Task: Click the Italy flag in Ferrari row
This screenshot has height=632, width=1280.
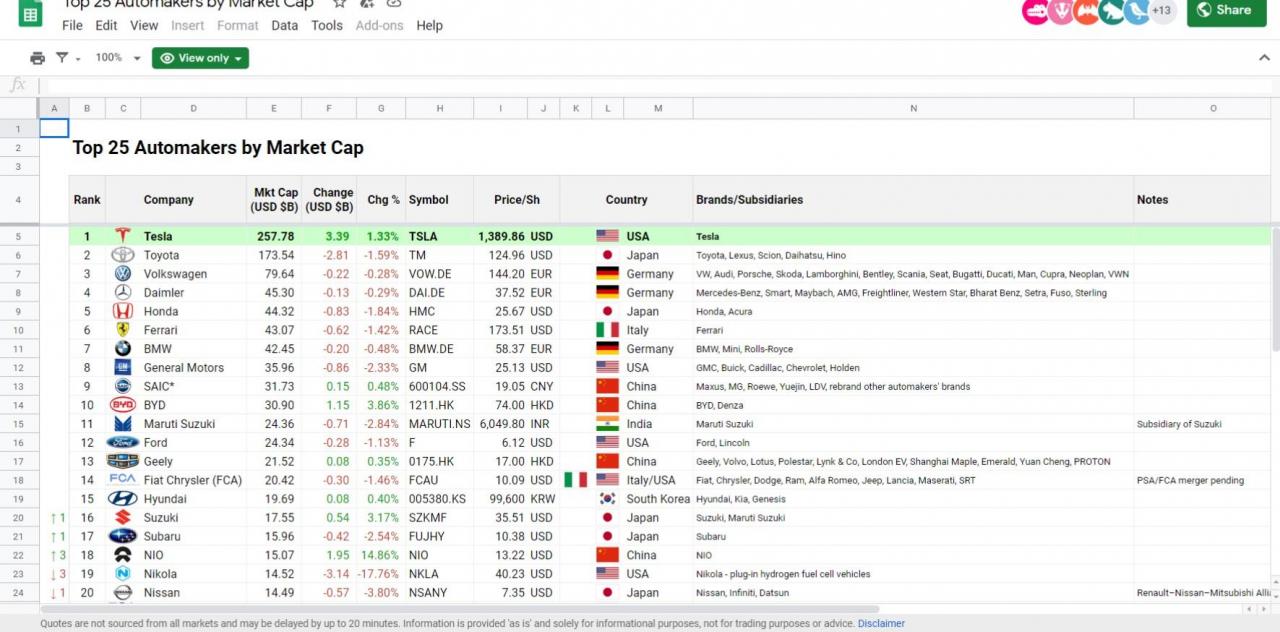Action: (607, 330)
